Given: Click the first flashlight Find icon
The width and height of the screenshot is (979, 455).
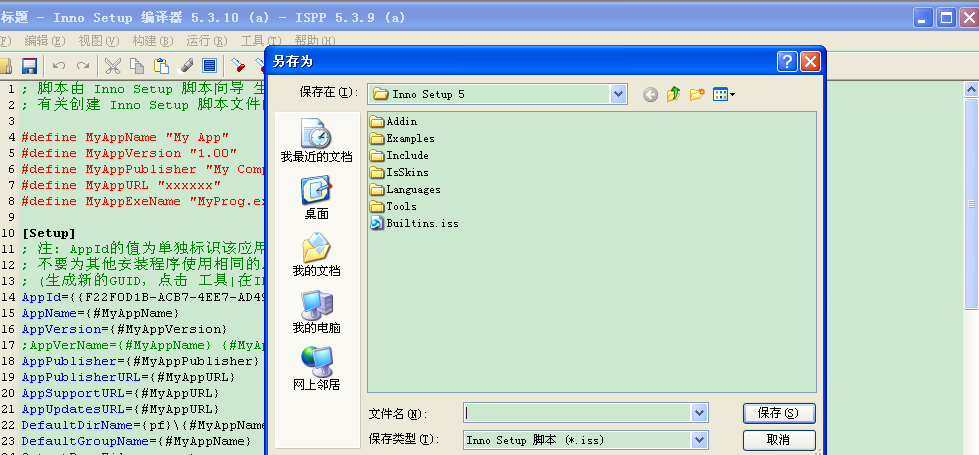Looking at the screenshot, I should point(238,66).
